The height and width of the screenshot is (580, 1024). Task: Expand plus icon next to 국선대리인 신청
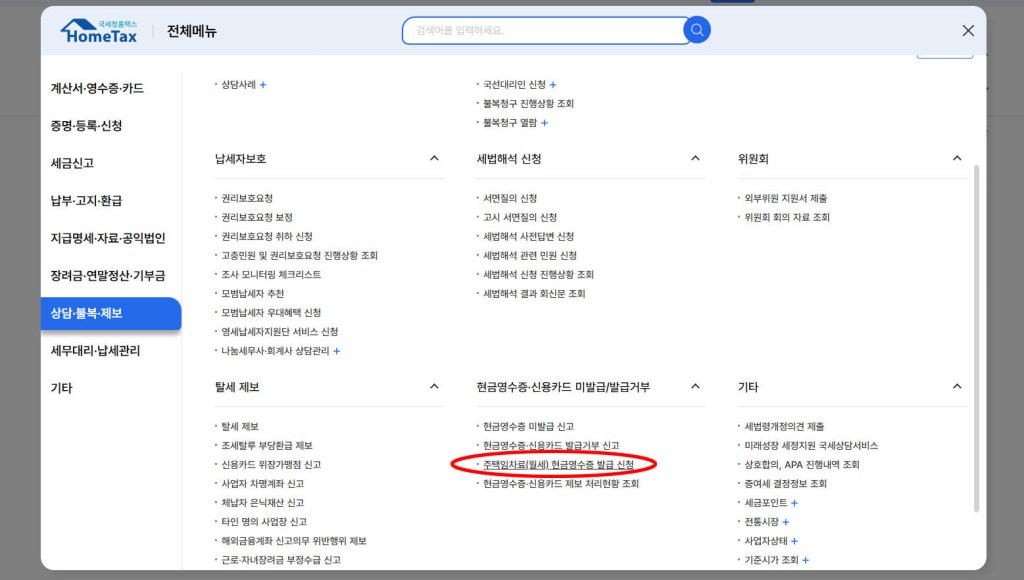coord(553,85)
